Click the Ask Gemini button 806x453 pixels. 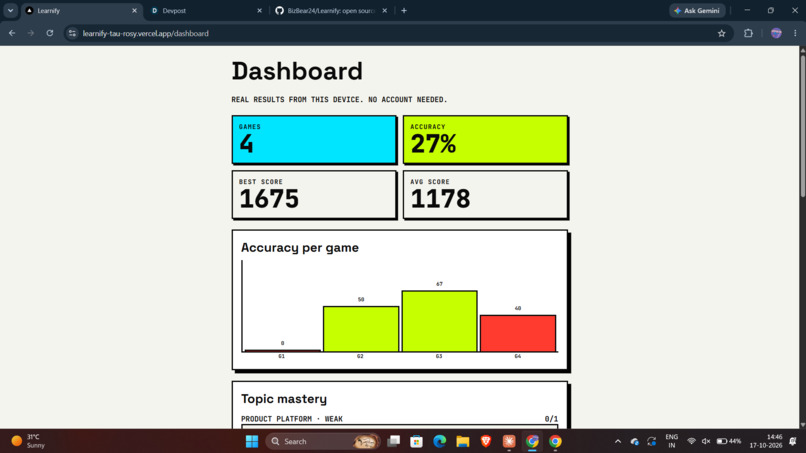pos(697,11)
